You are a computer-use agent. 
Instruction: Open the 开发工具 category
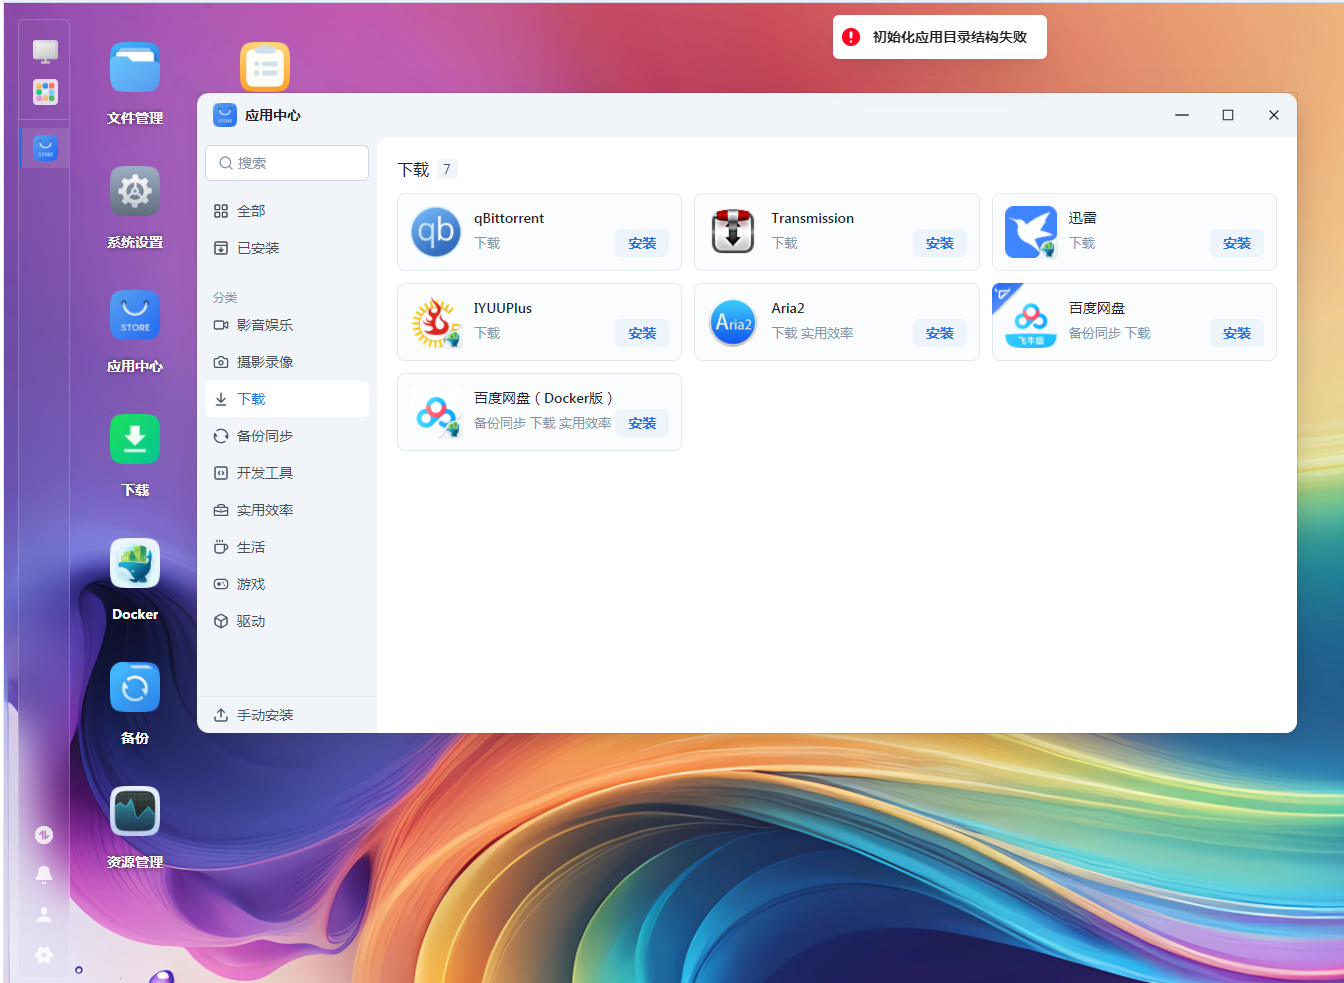tap(287, 473)
